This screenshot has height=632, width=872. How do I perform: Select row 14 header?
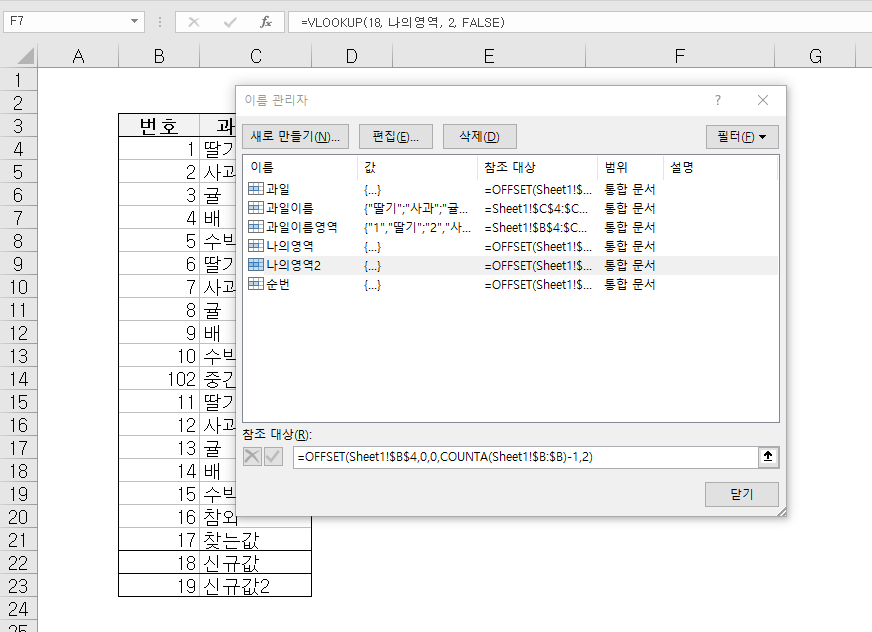click(x=18, y=379)
